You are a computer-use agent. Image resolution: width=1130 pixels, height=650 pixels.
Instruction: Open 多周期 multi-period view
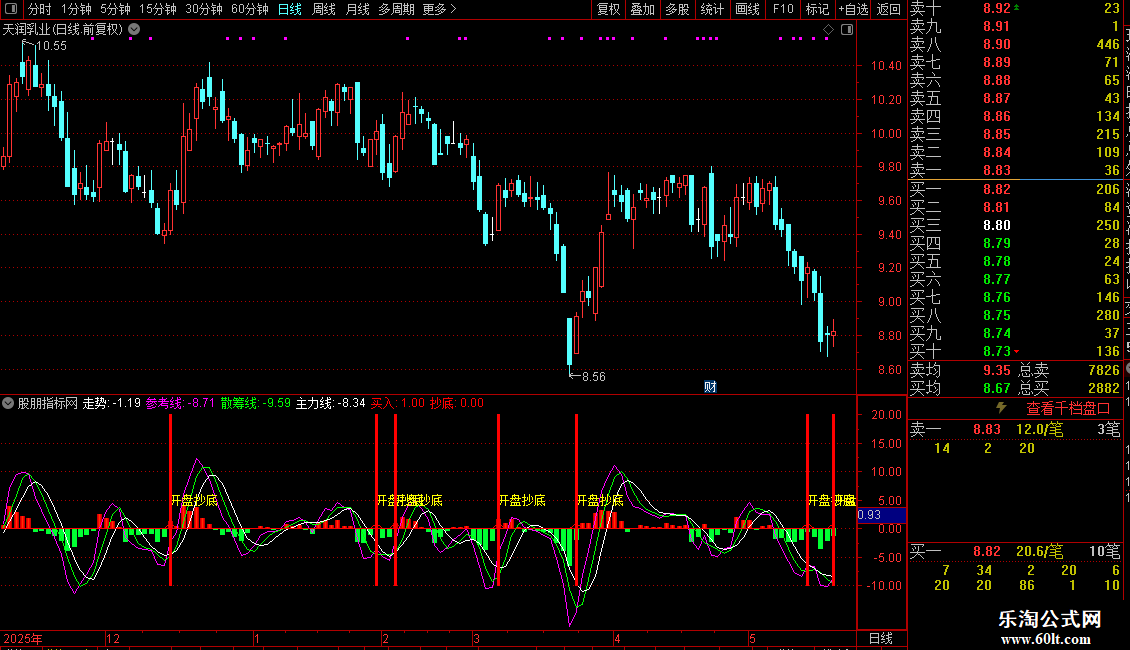[x=396, y=9]
